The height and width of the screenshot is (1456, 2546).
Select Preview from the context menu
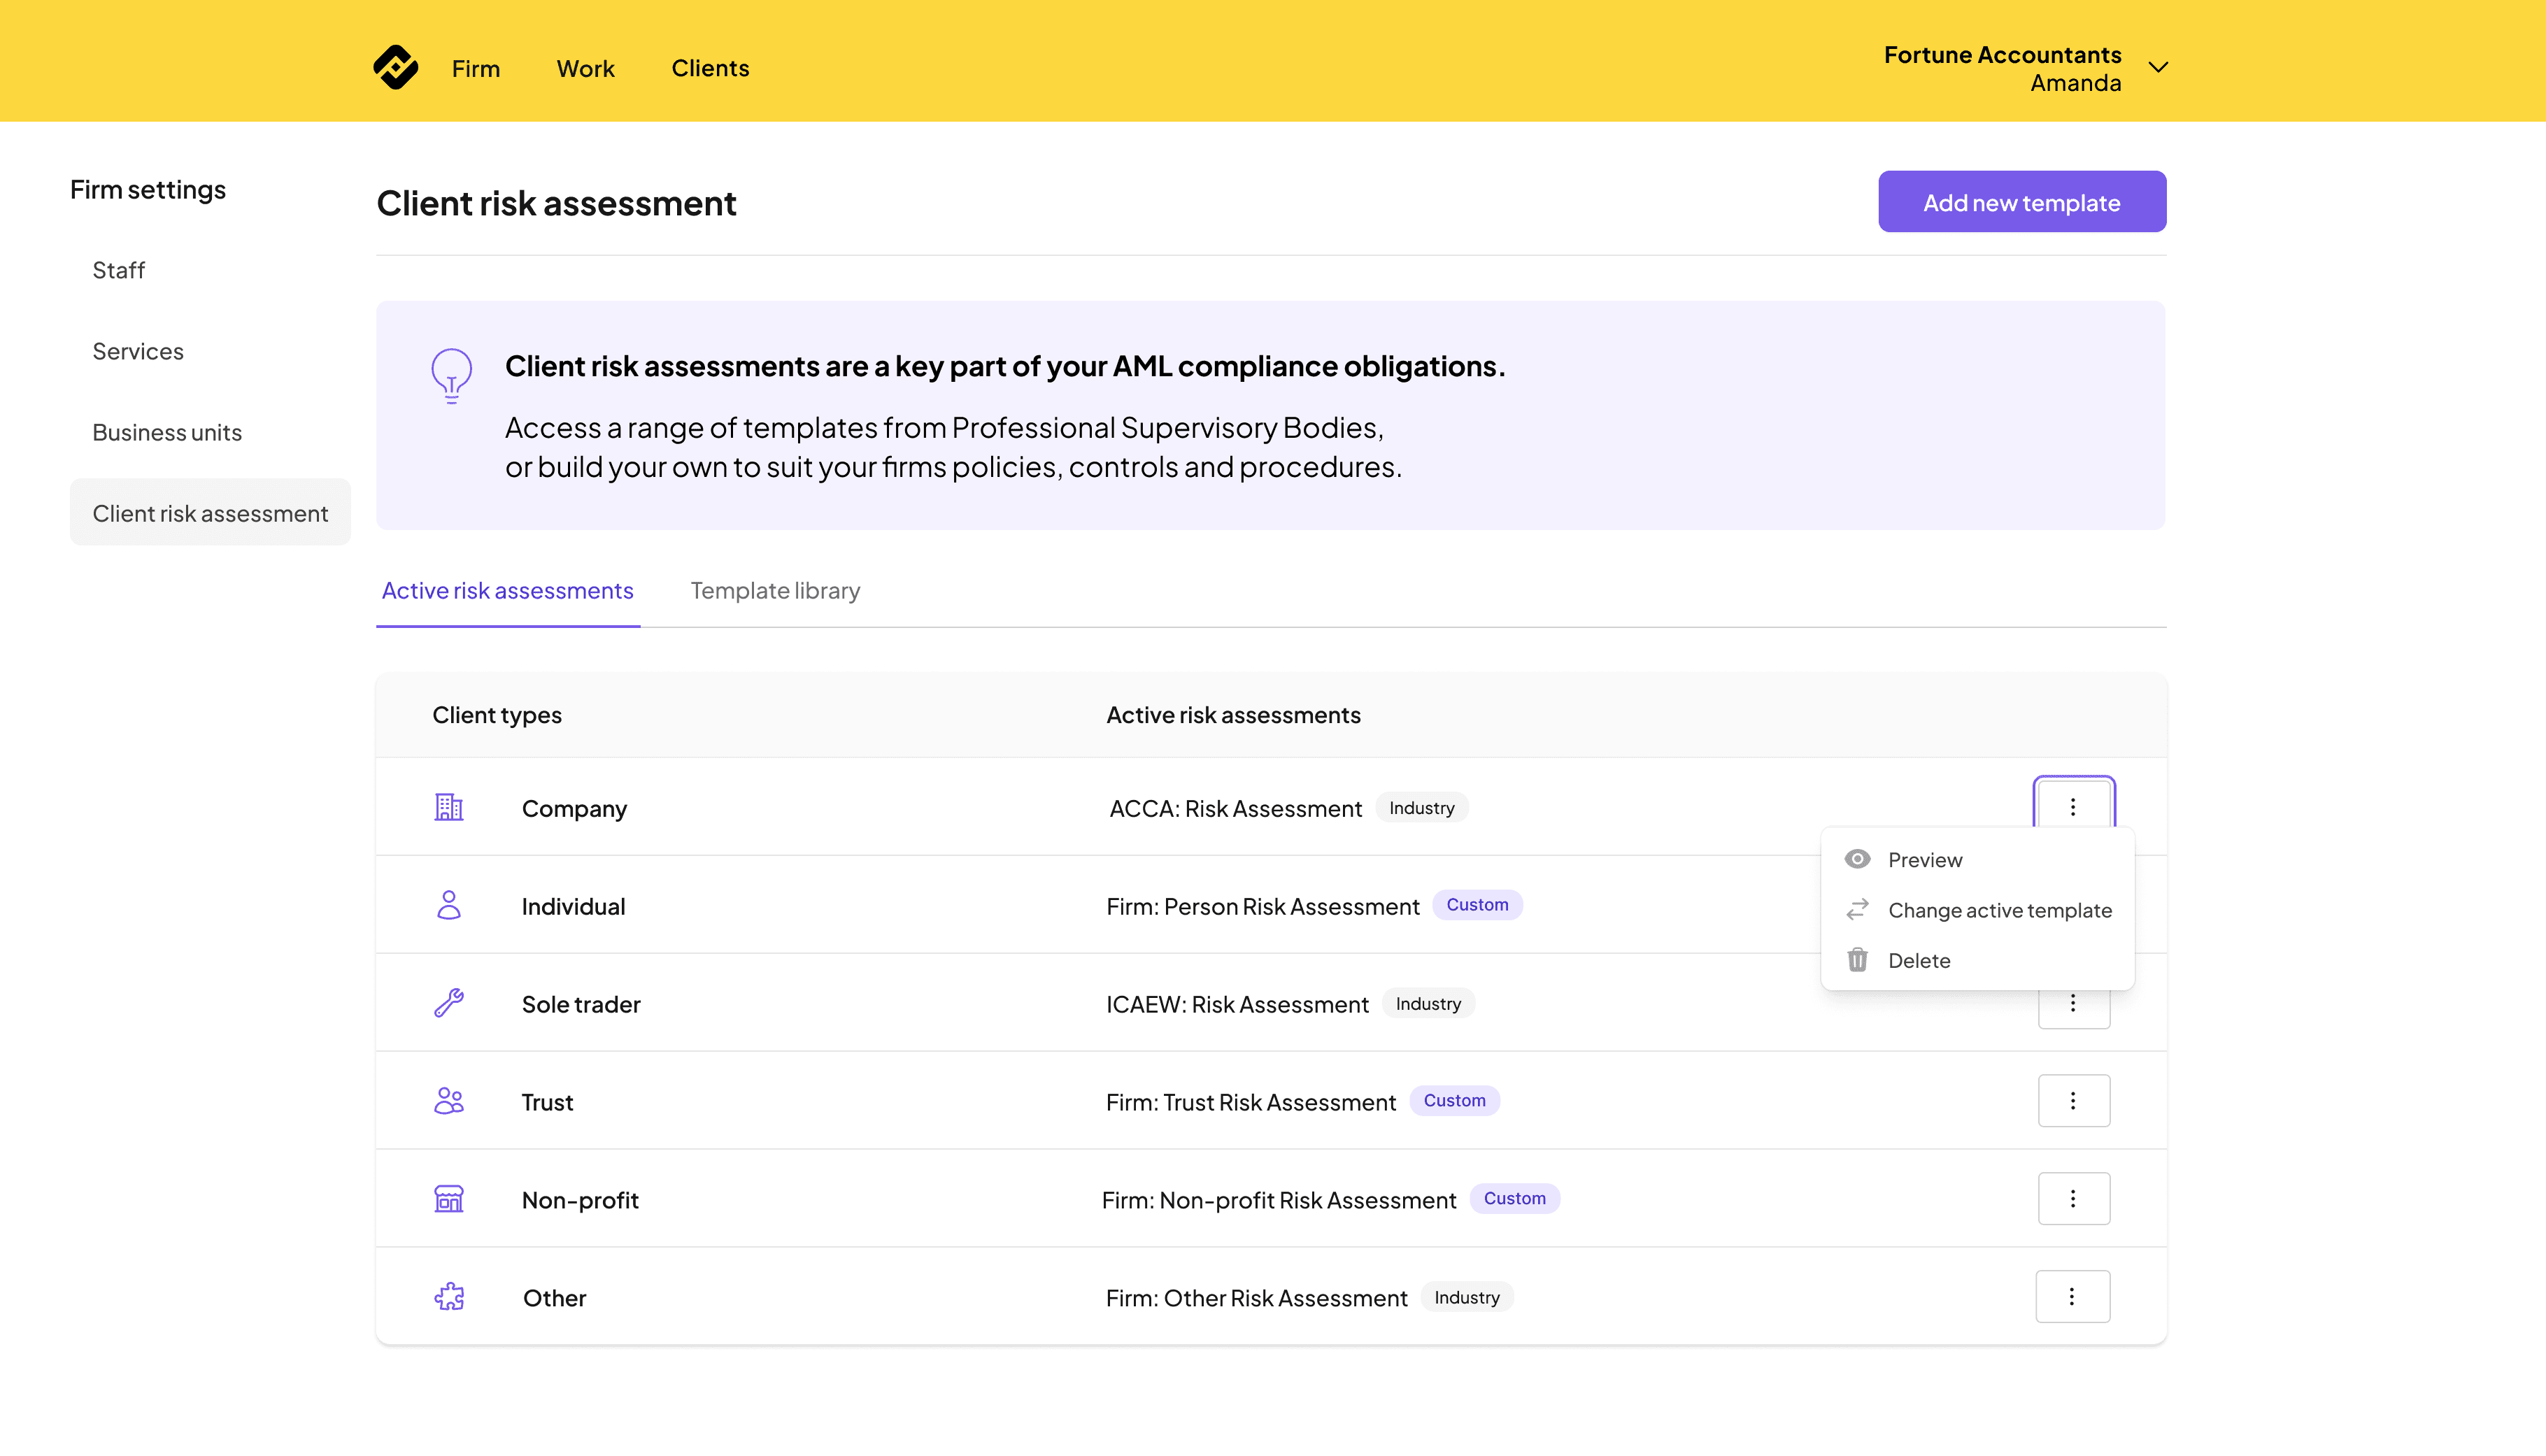[x=1924, y=860]
